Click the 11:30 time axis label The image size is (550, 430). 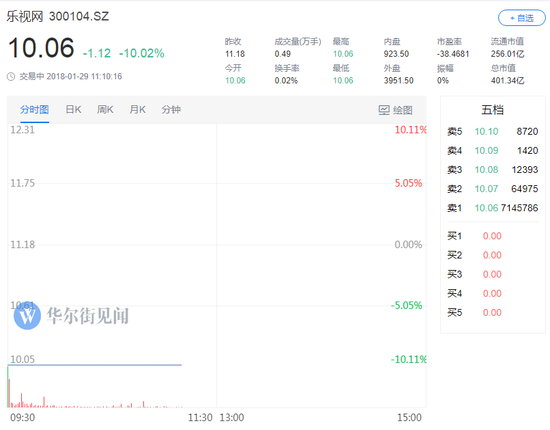(200, 418)
